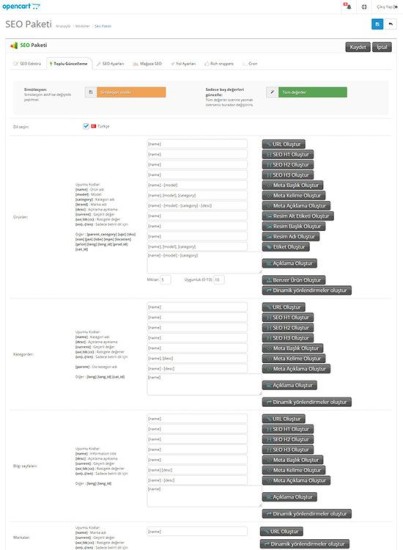Click the Kaydet button
Image resolution: width=403 pixels, height=550 pixels.
(x=358, y=47)
